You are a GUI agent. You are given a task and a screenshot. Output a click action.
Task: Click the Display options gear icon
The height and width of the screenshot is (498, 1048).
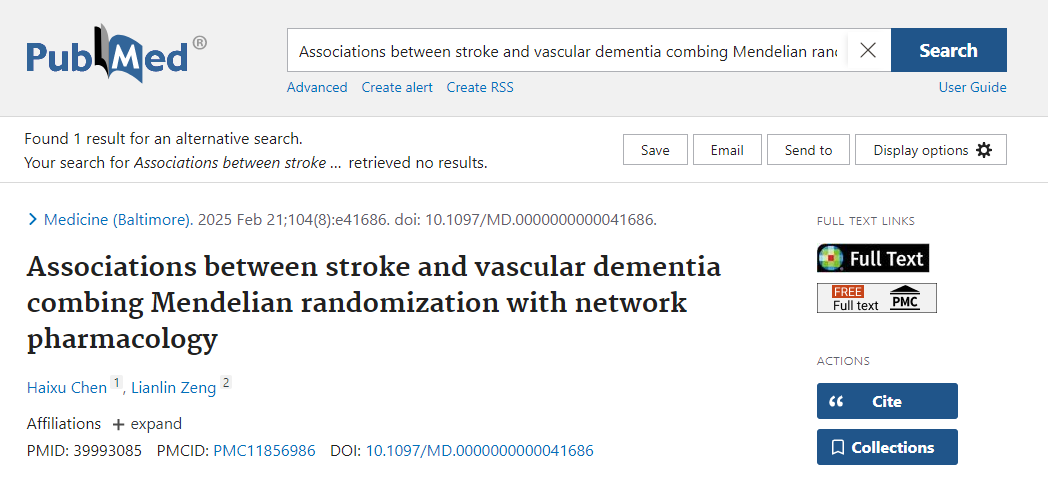pyautogui.click(x=984, y=150)
